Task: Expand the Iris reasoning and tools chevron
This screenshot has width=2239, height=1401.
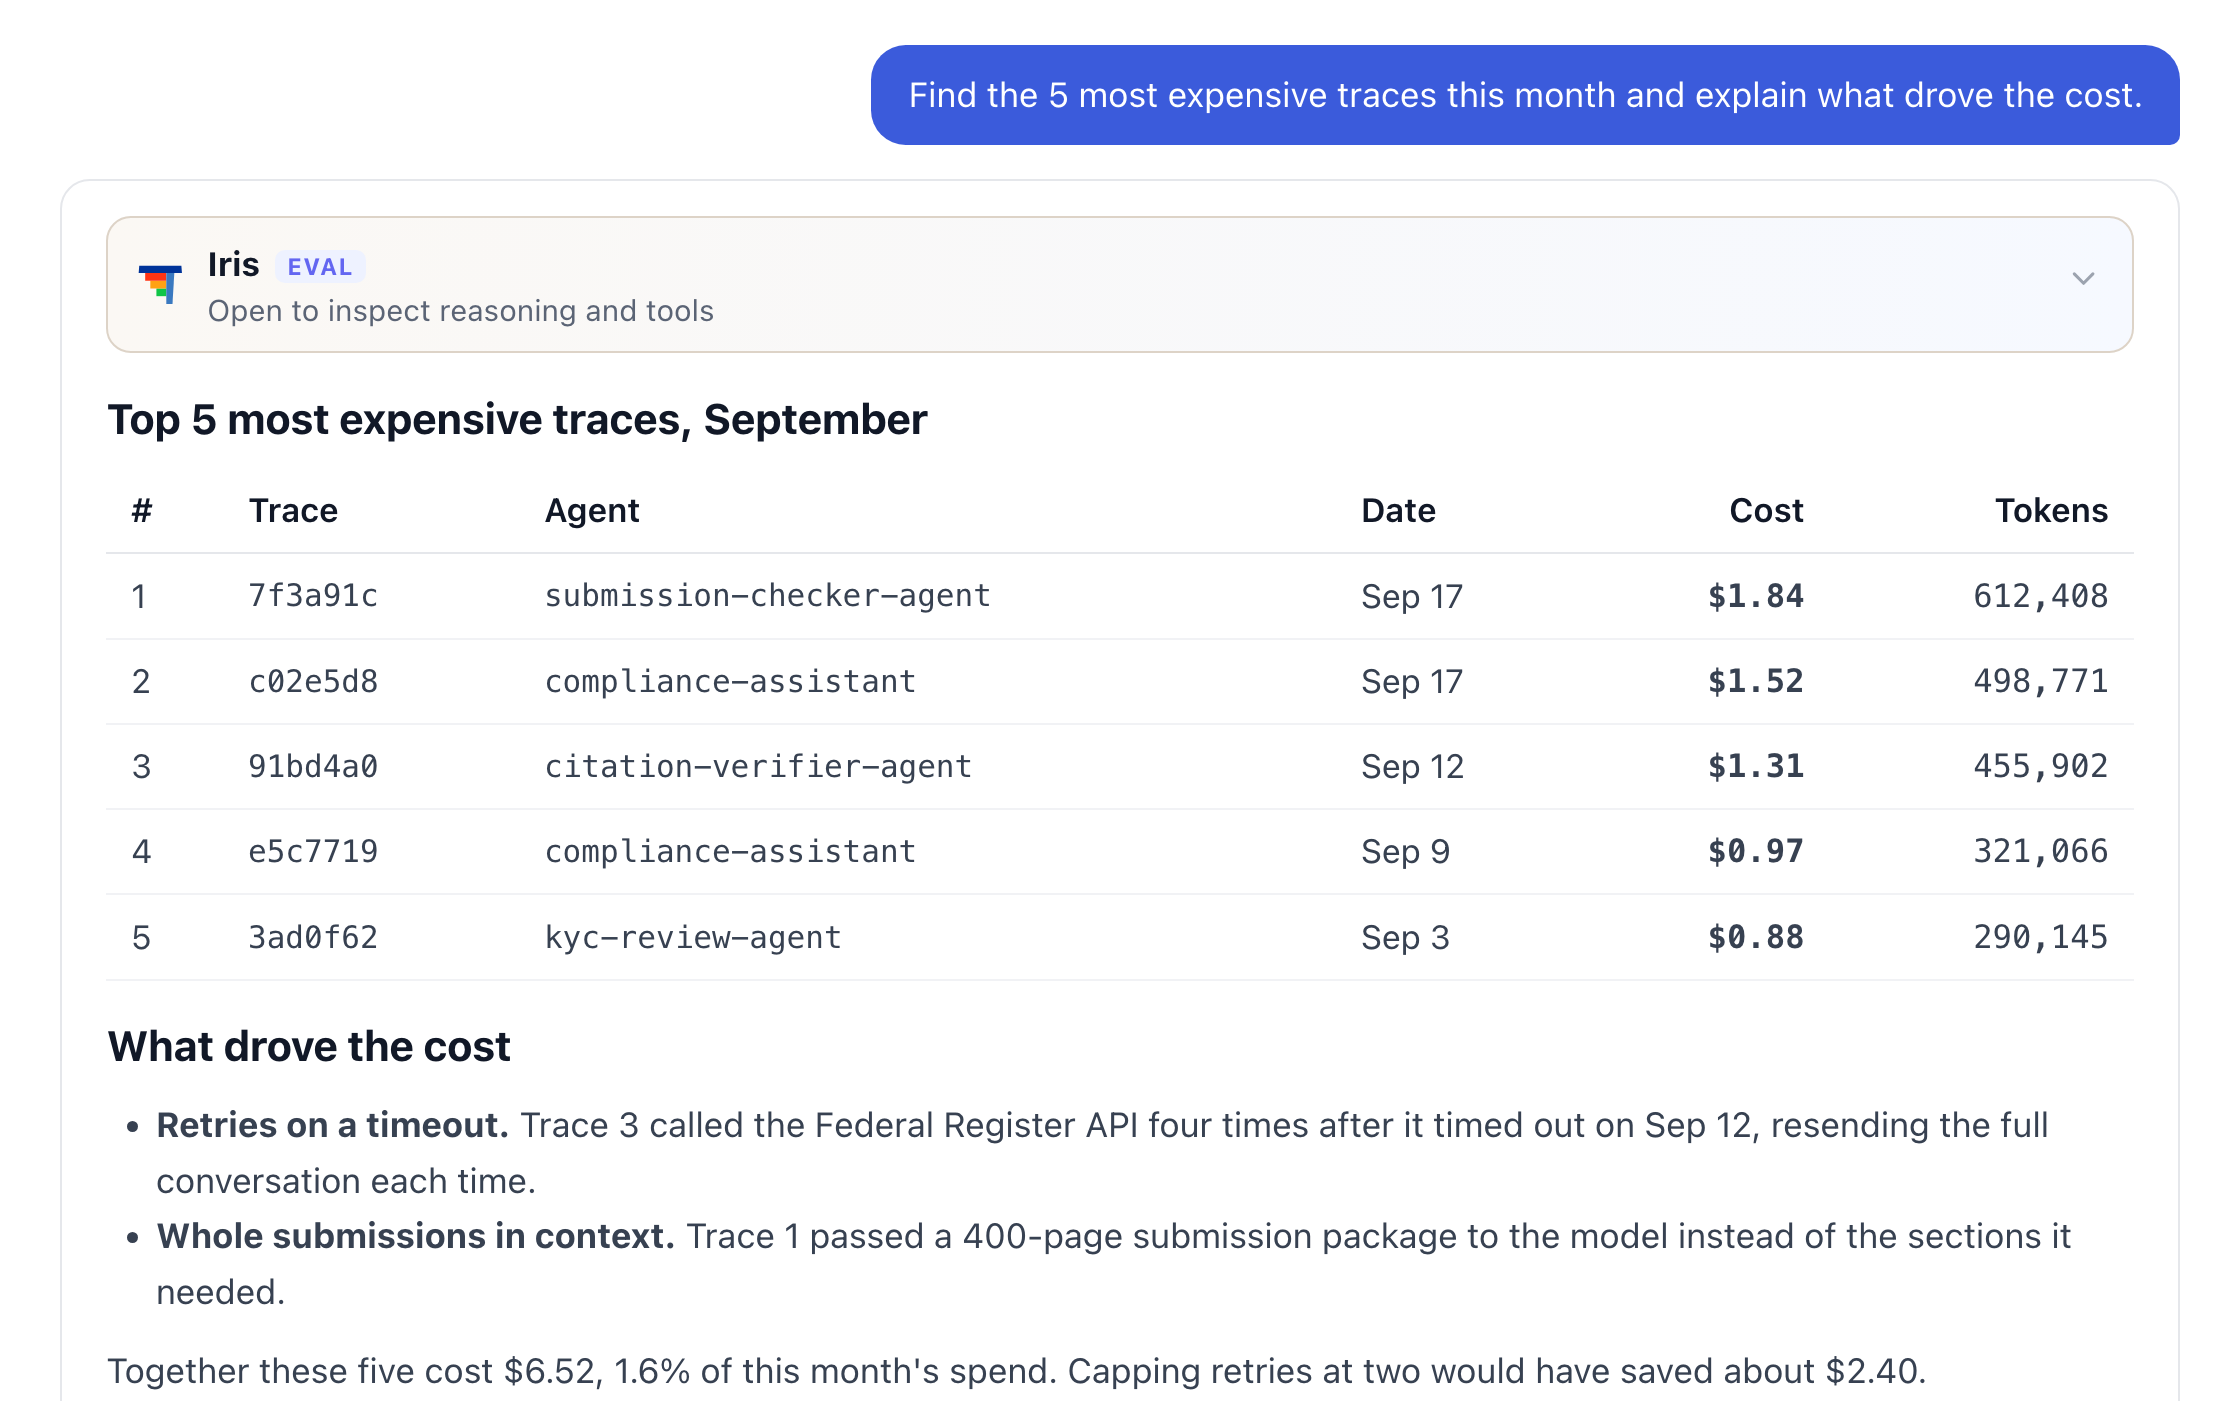Action: tap(2083, 279)
